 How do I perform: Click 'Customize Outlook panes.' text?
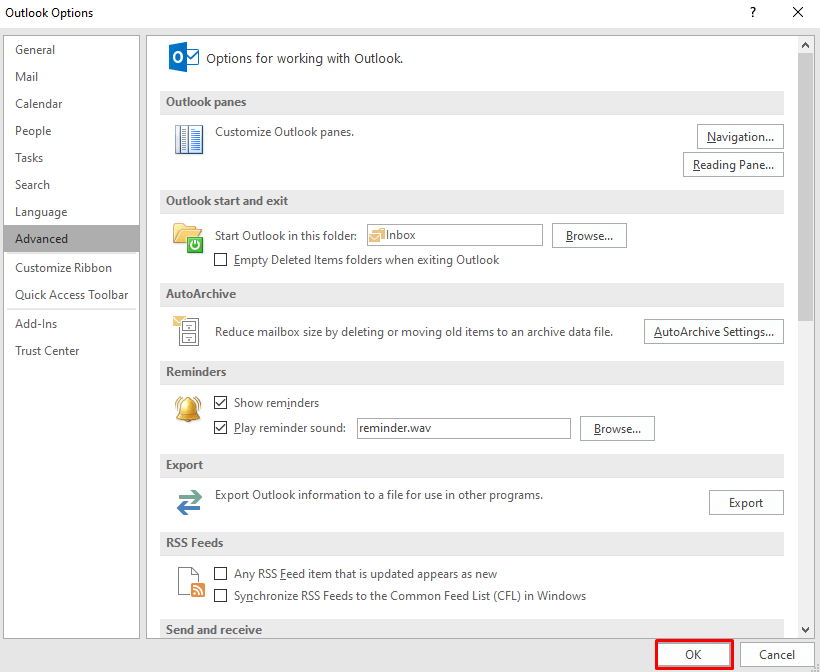click(x=284, y=132)
